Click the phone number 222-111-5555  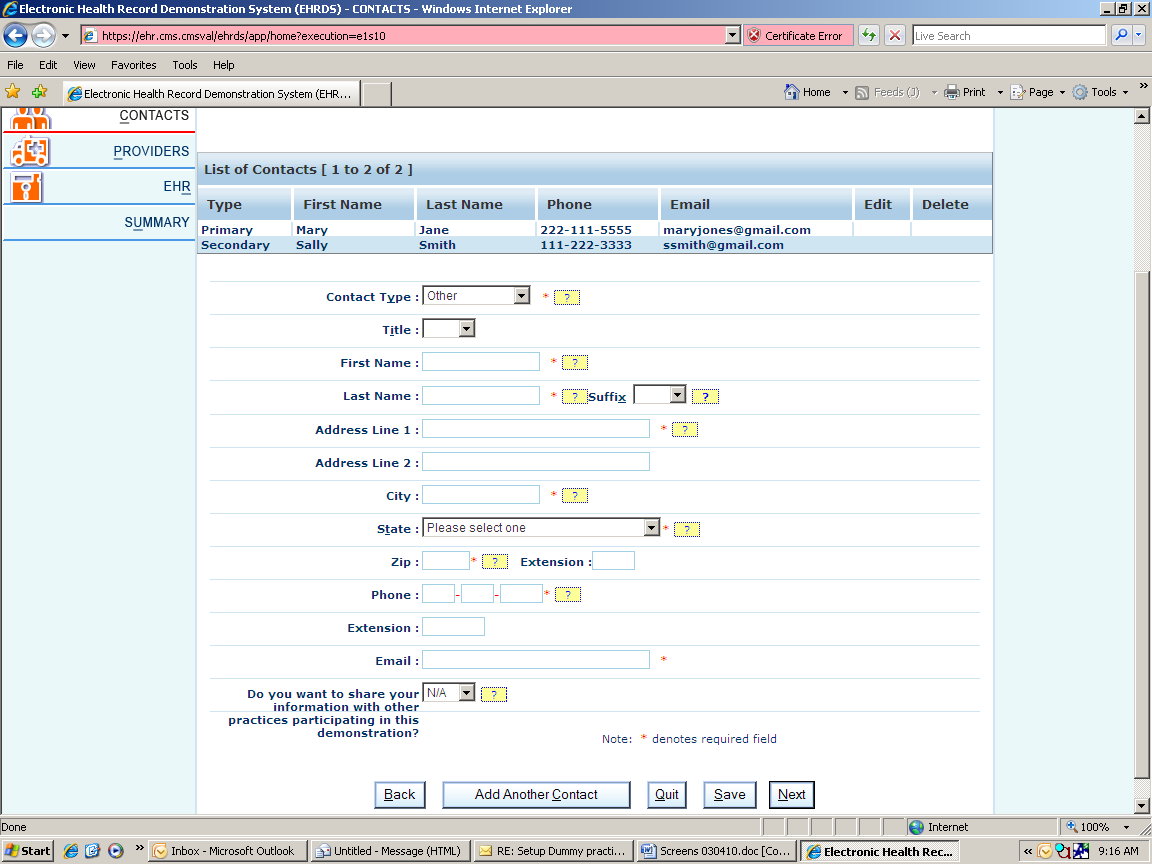[x=586, y=230]
